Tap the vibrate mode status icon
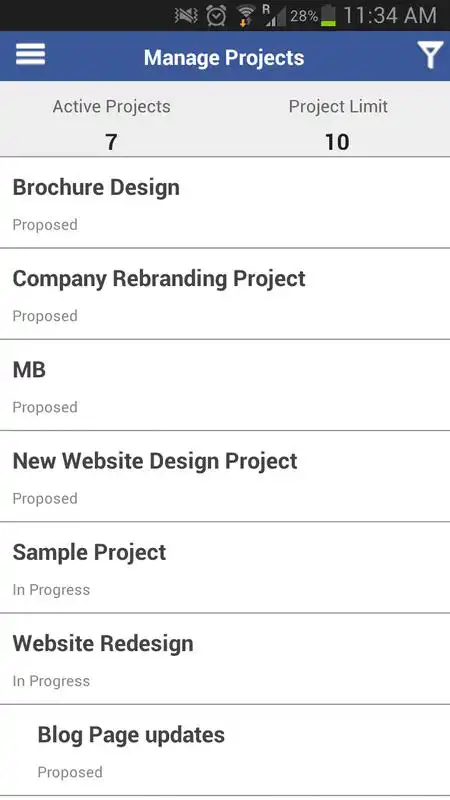450x800 pixels. click(186, 16)
